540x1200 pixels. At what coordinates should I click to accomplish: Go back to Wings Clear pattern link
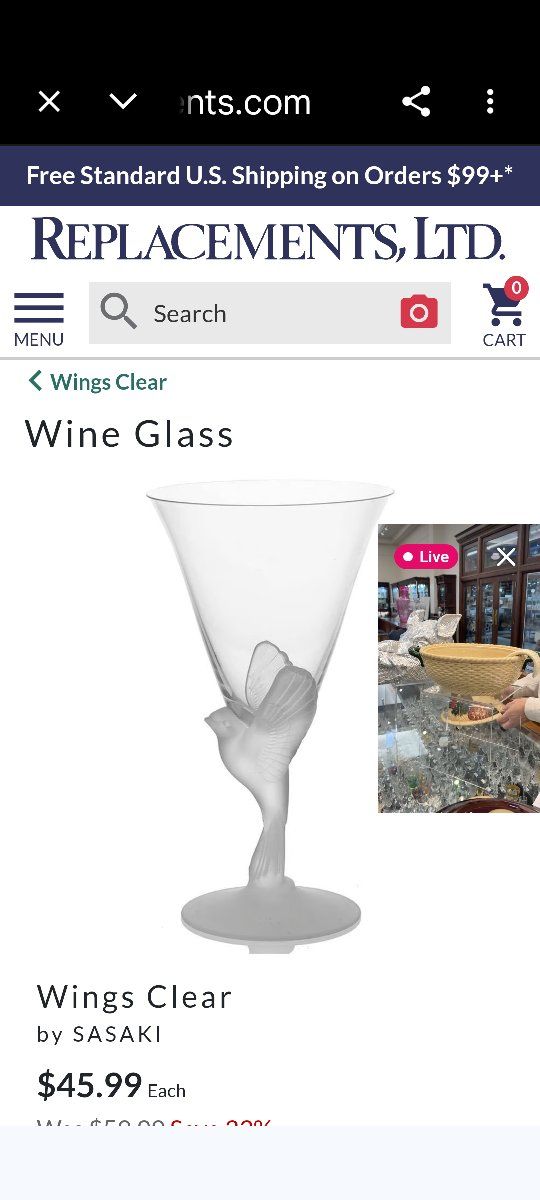click(108, 382)
